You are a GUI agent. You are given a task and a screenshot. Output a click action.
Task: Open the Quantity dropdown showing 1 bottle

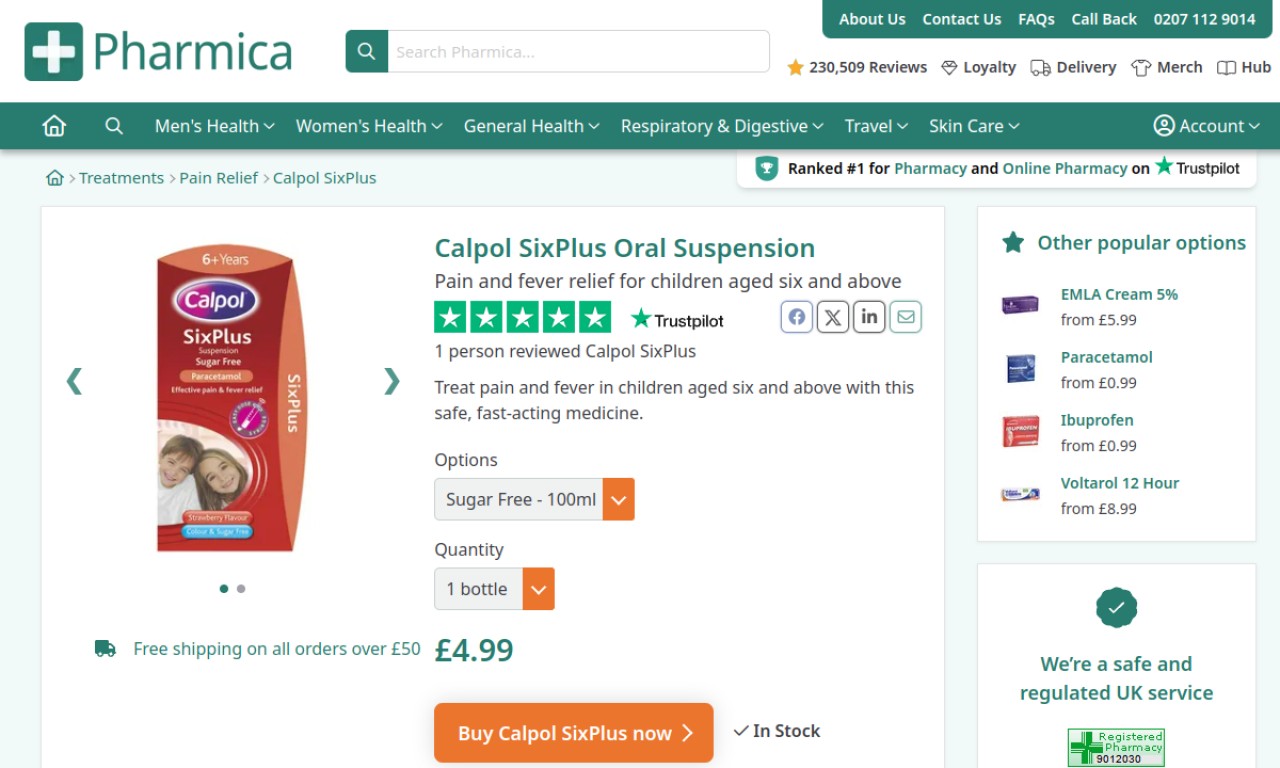(x=494, y=589)
